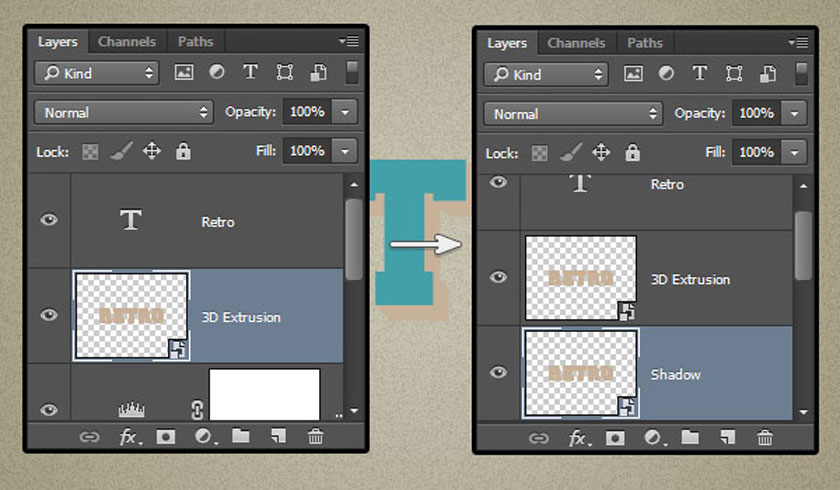Open Fill slider arrow in left panel
840x490 pixels.
pos(345,152)
